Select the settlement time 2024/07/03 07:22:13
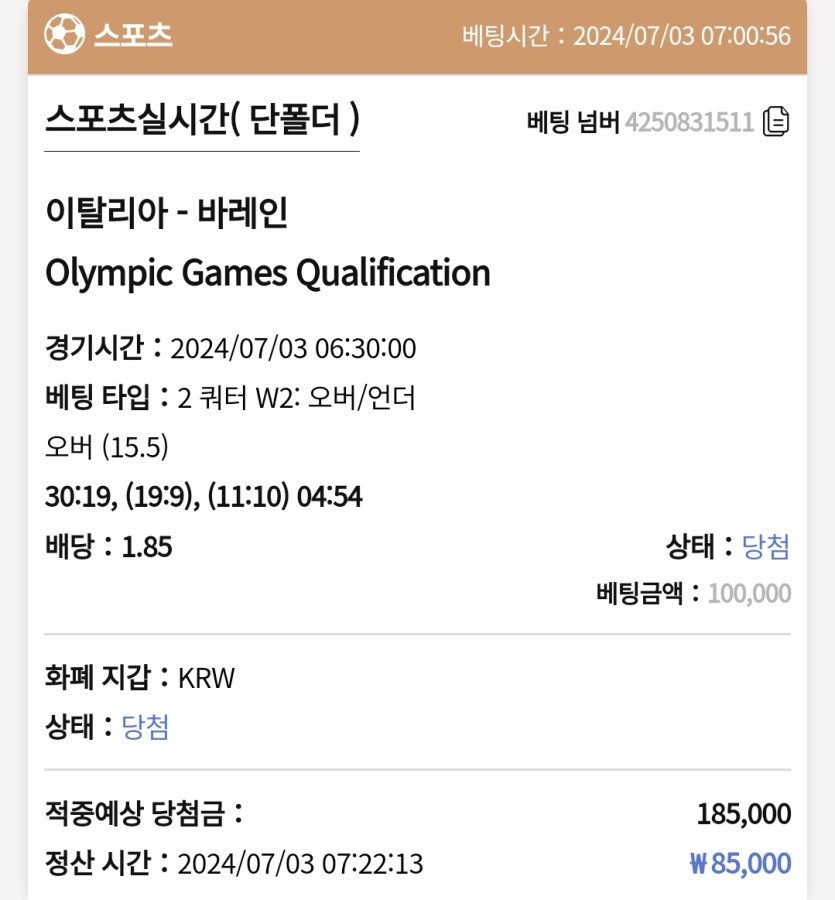This screenshot has height=900, width=835. [x=300, y=864]
